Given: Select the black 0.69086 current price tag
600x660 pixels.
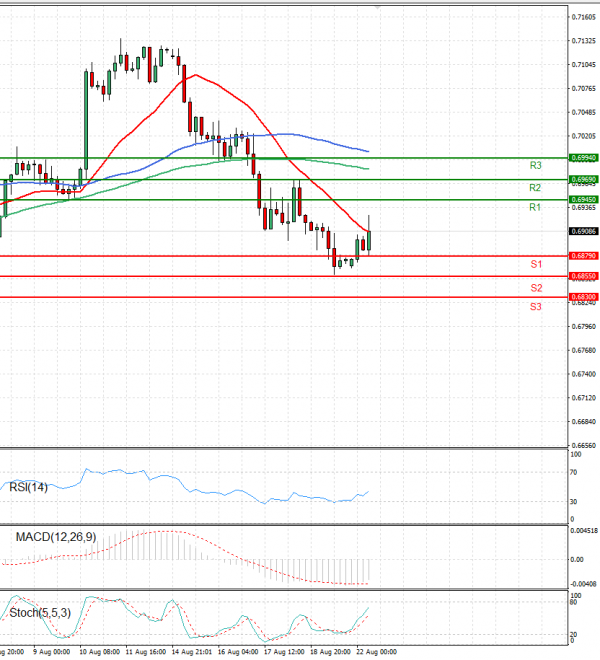Looking at the screenshot, I should [x=584, y=231].
